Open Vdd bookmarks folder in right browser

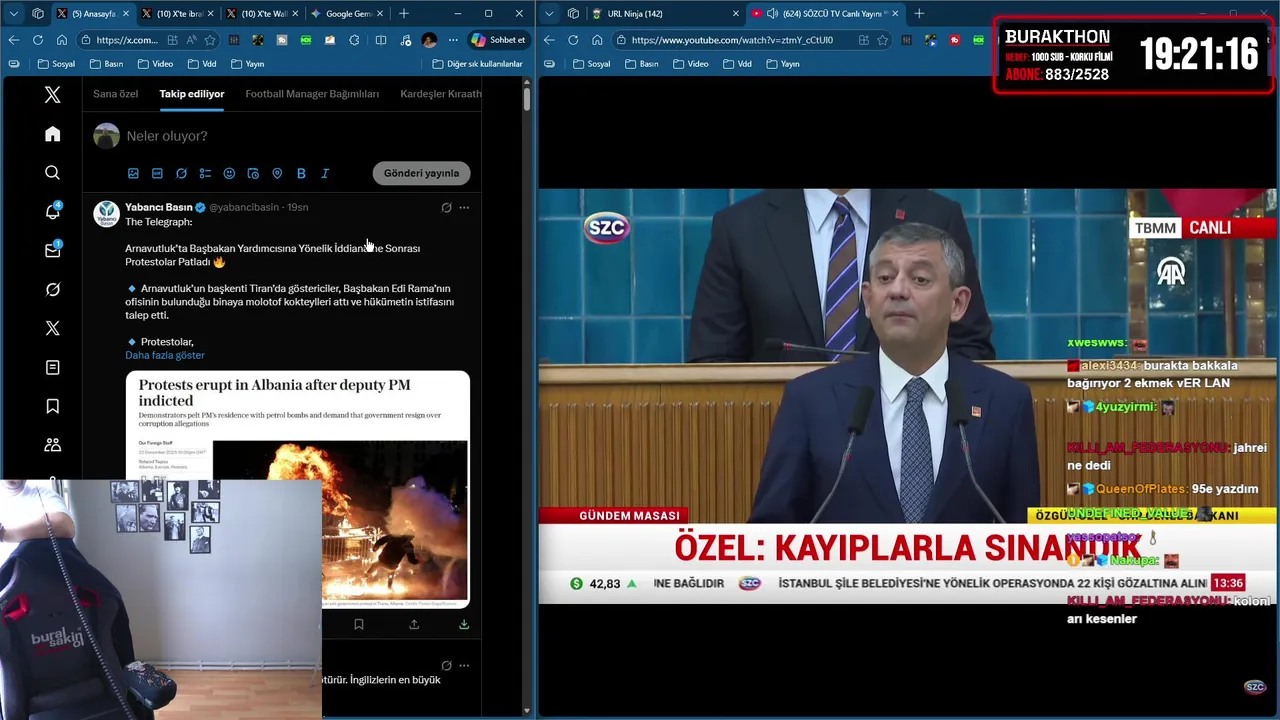point(736,64)
